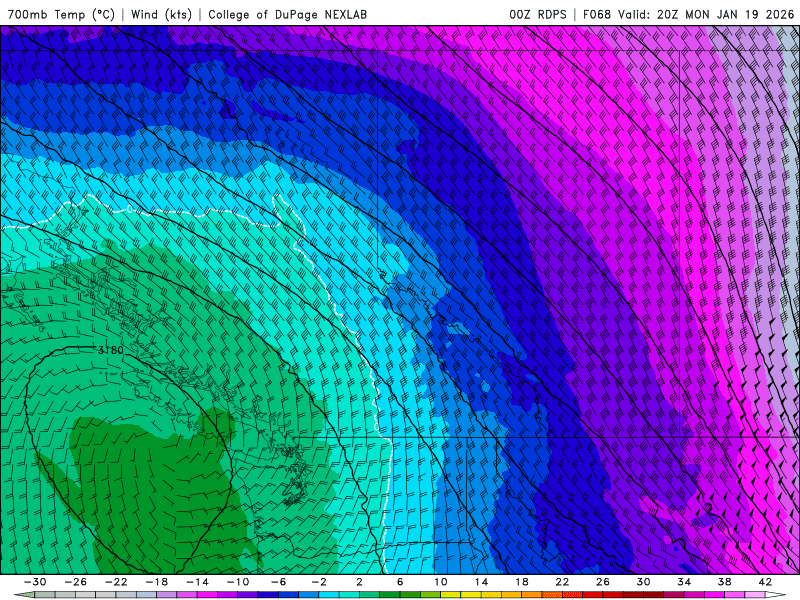Click the -22 color scale label
Viewport: 800px width, 600px height.
pos(116,582)
